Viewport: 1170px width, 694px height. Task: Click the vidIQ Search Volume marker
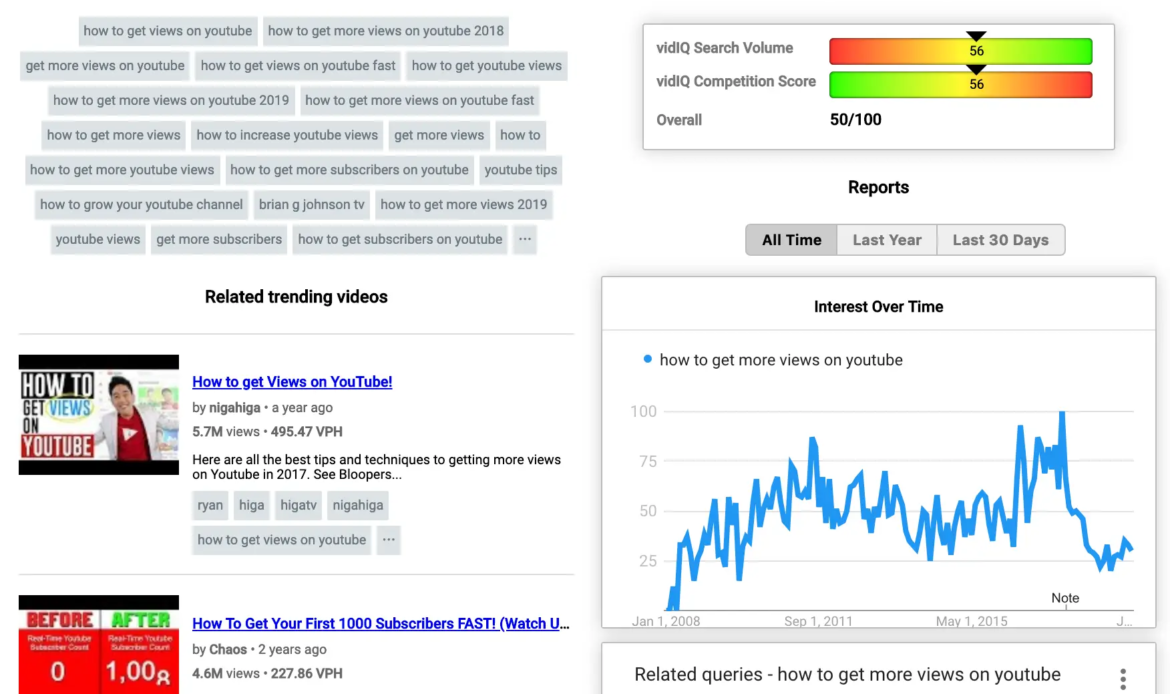pyautogui.click(x=976, y=36)
